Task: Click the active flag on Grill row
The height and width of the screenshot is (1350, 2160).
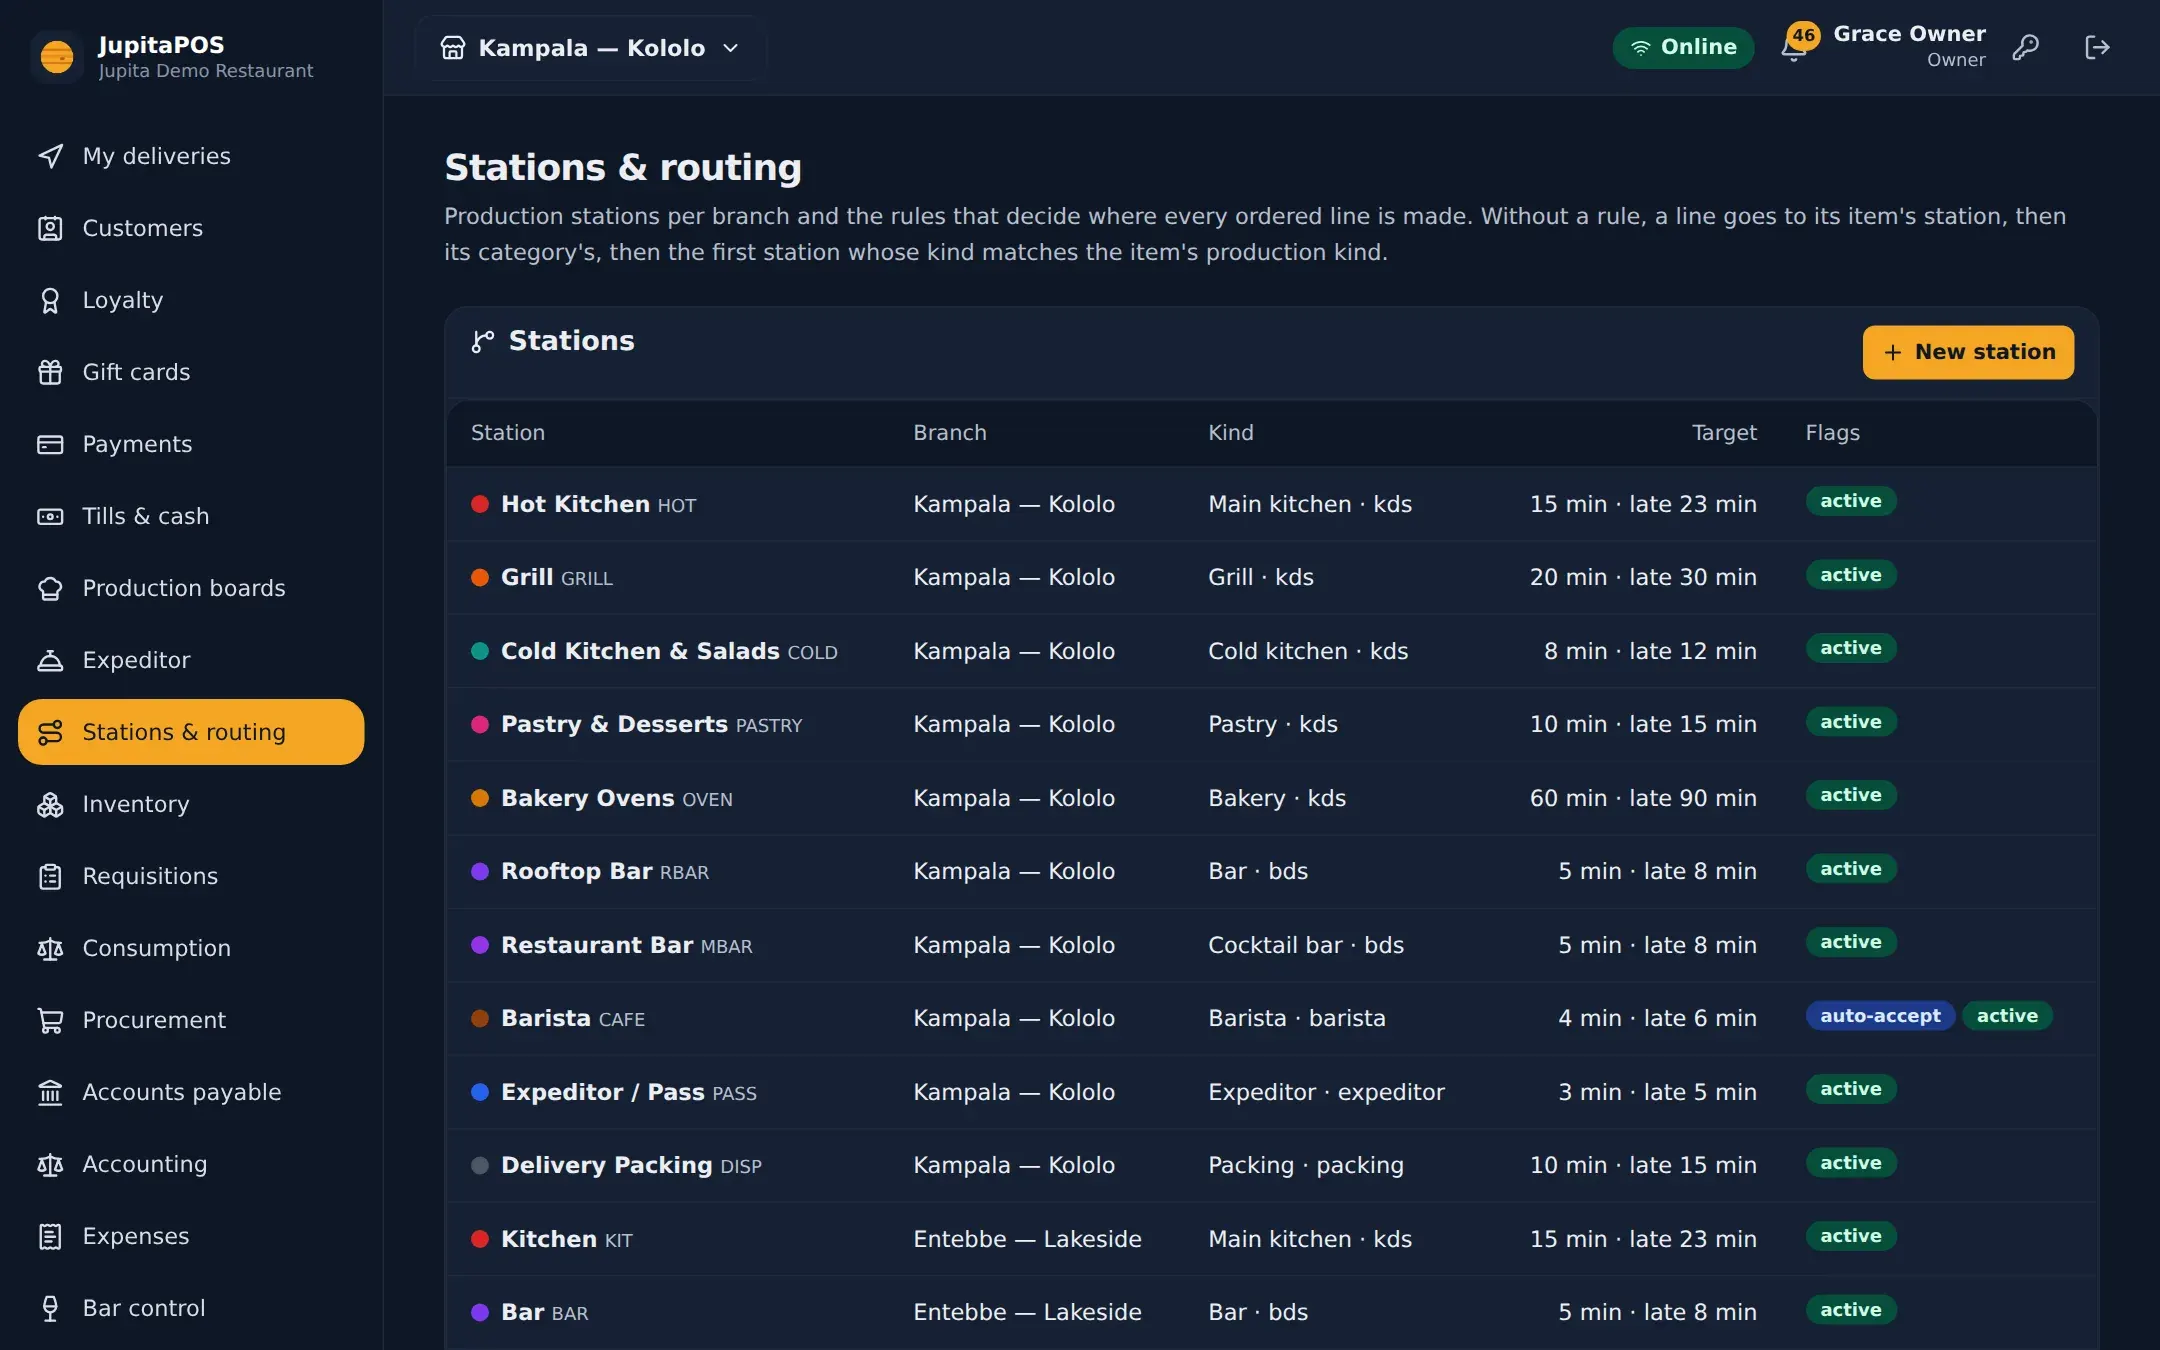Action: pyautogui.click(x=1851, y=575)
